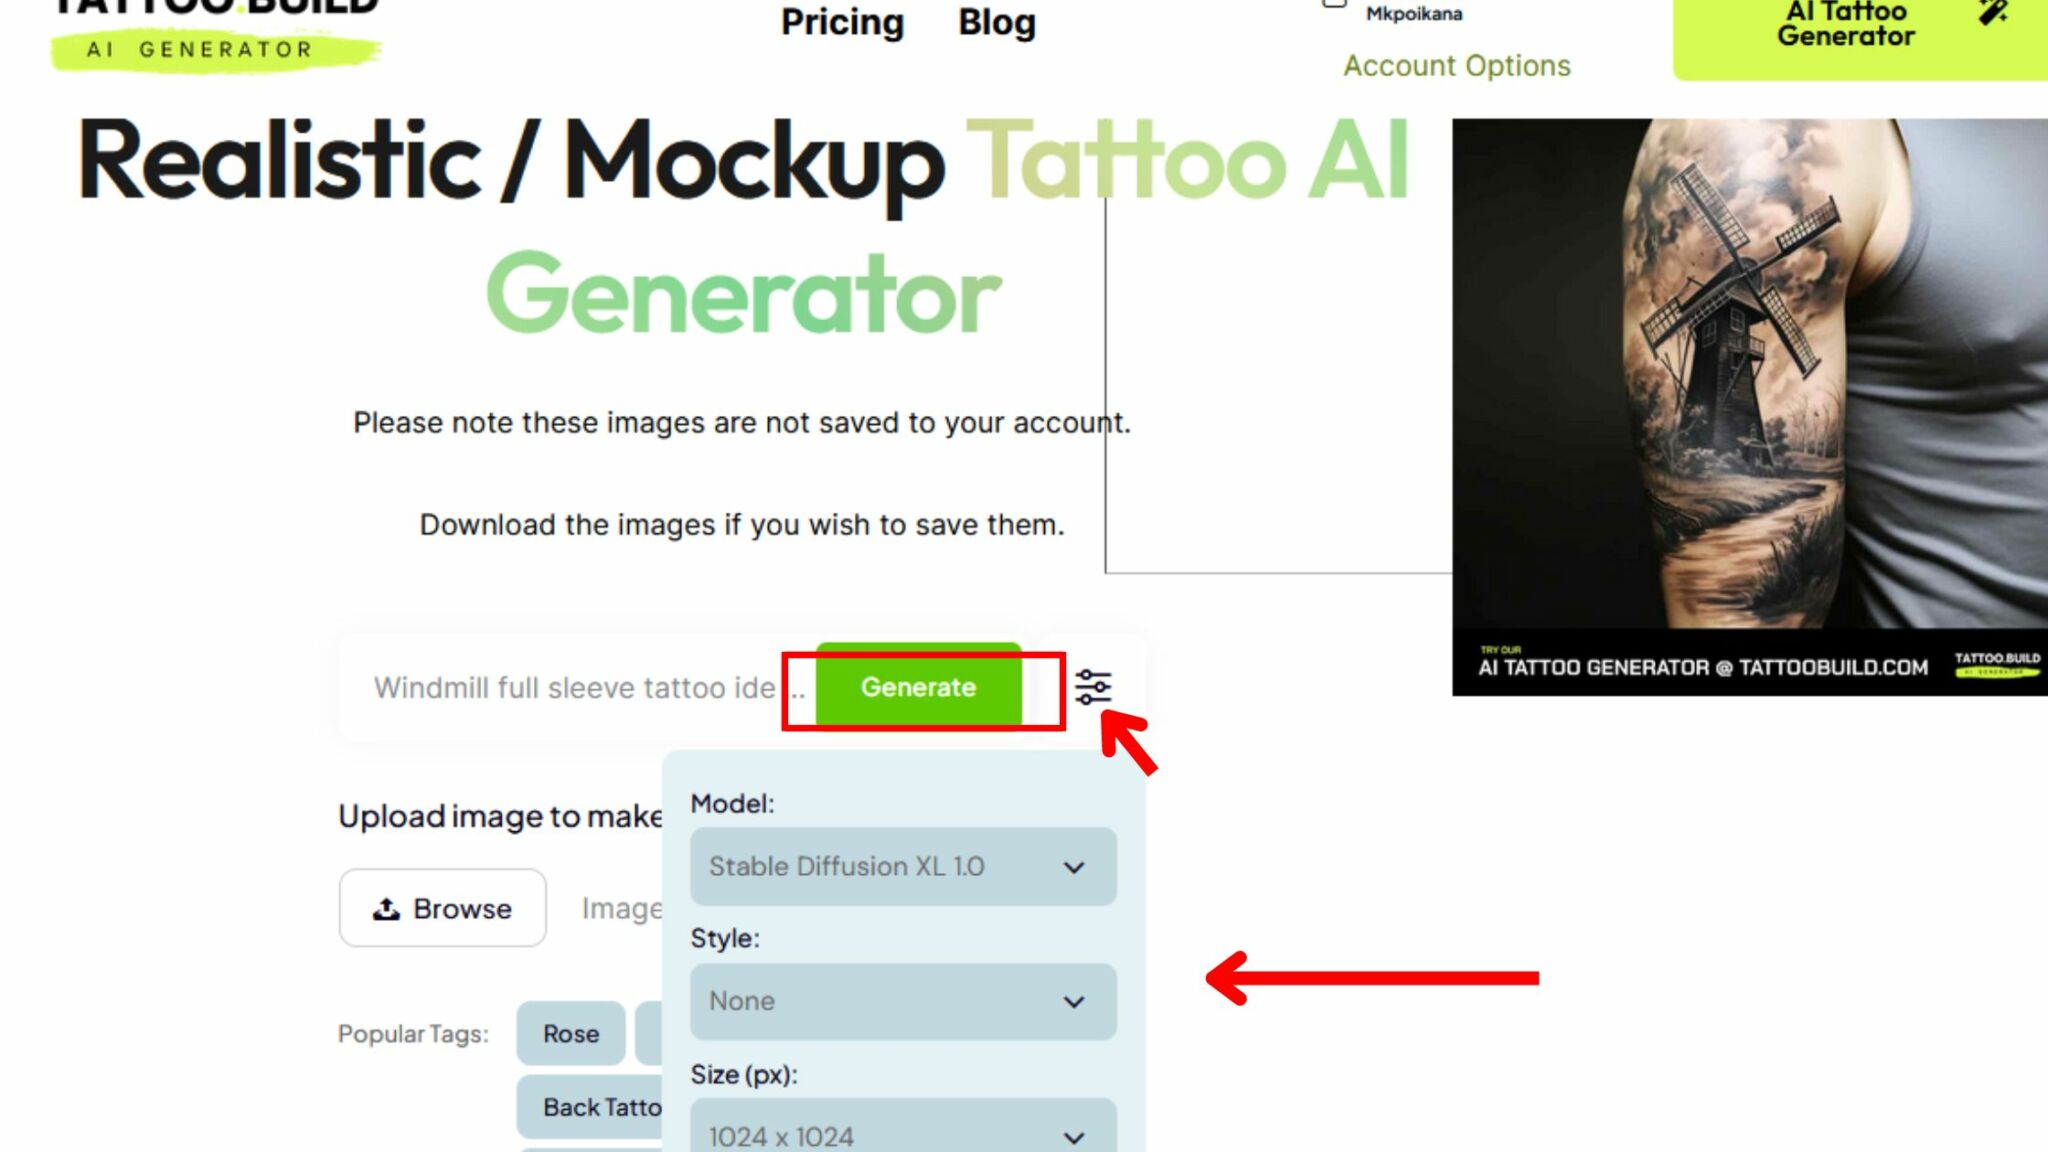
Task: Click the green Generate button
Action: pyautogui.click(x=918, y=687)
